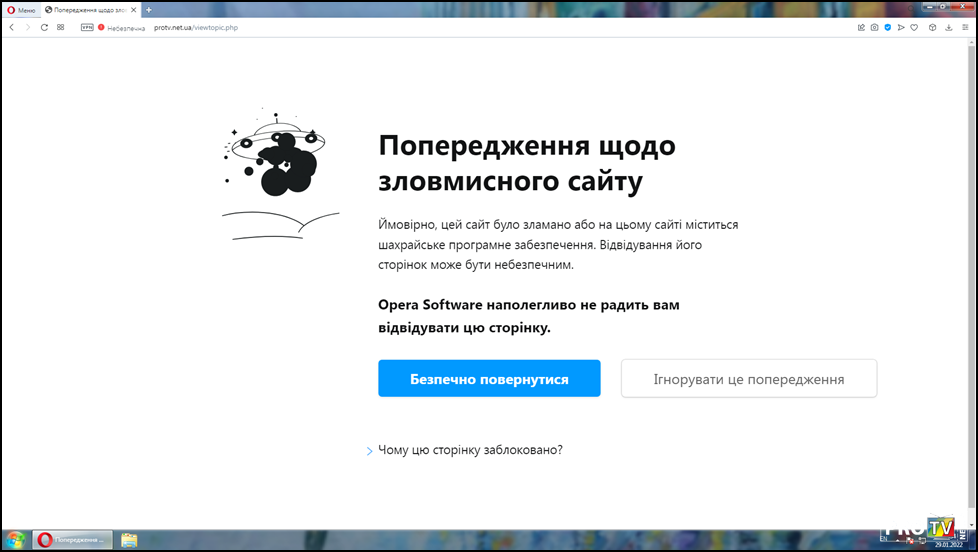
Task: Click Ігнорувати це попередження button
Action: tap(748, 379)
